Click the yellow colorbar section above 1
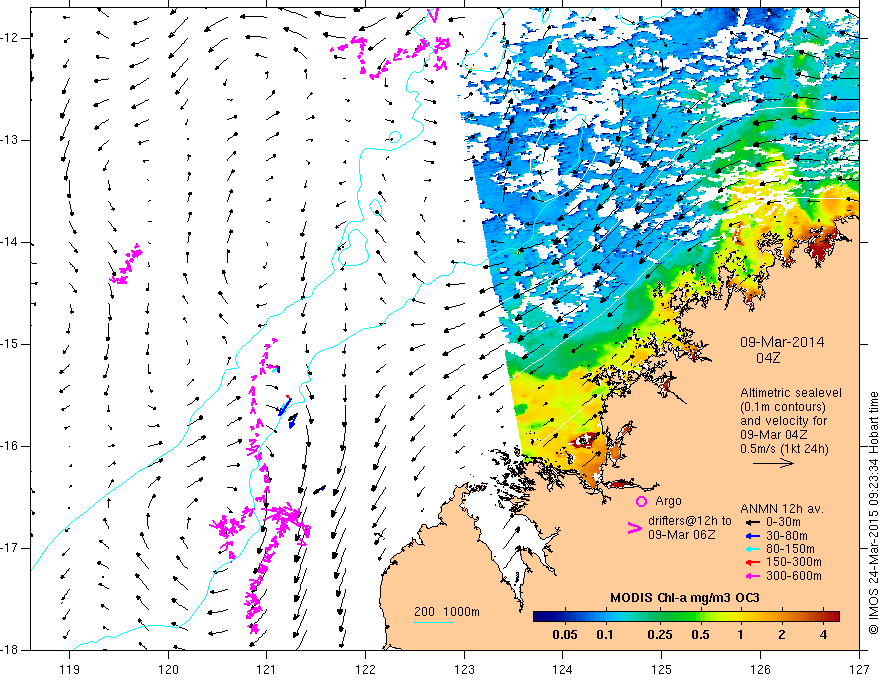The height and width of the screenshot is (680, 880). 741,617
